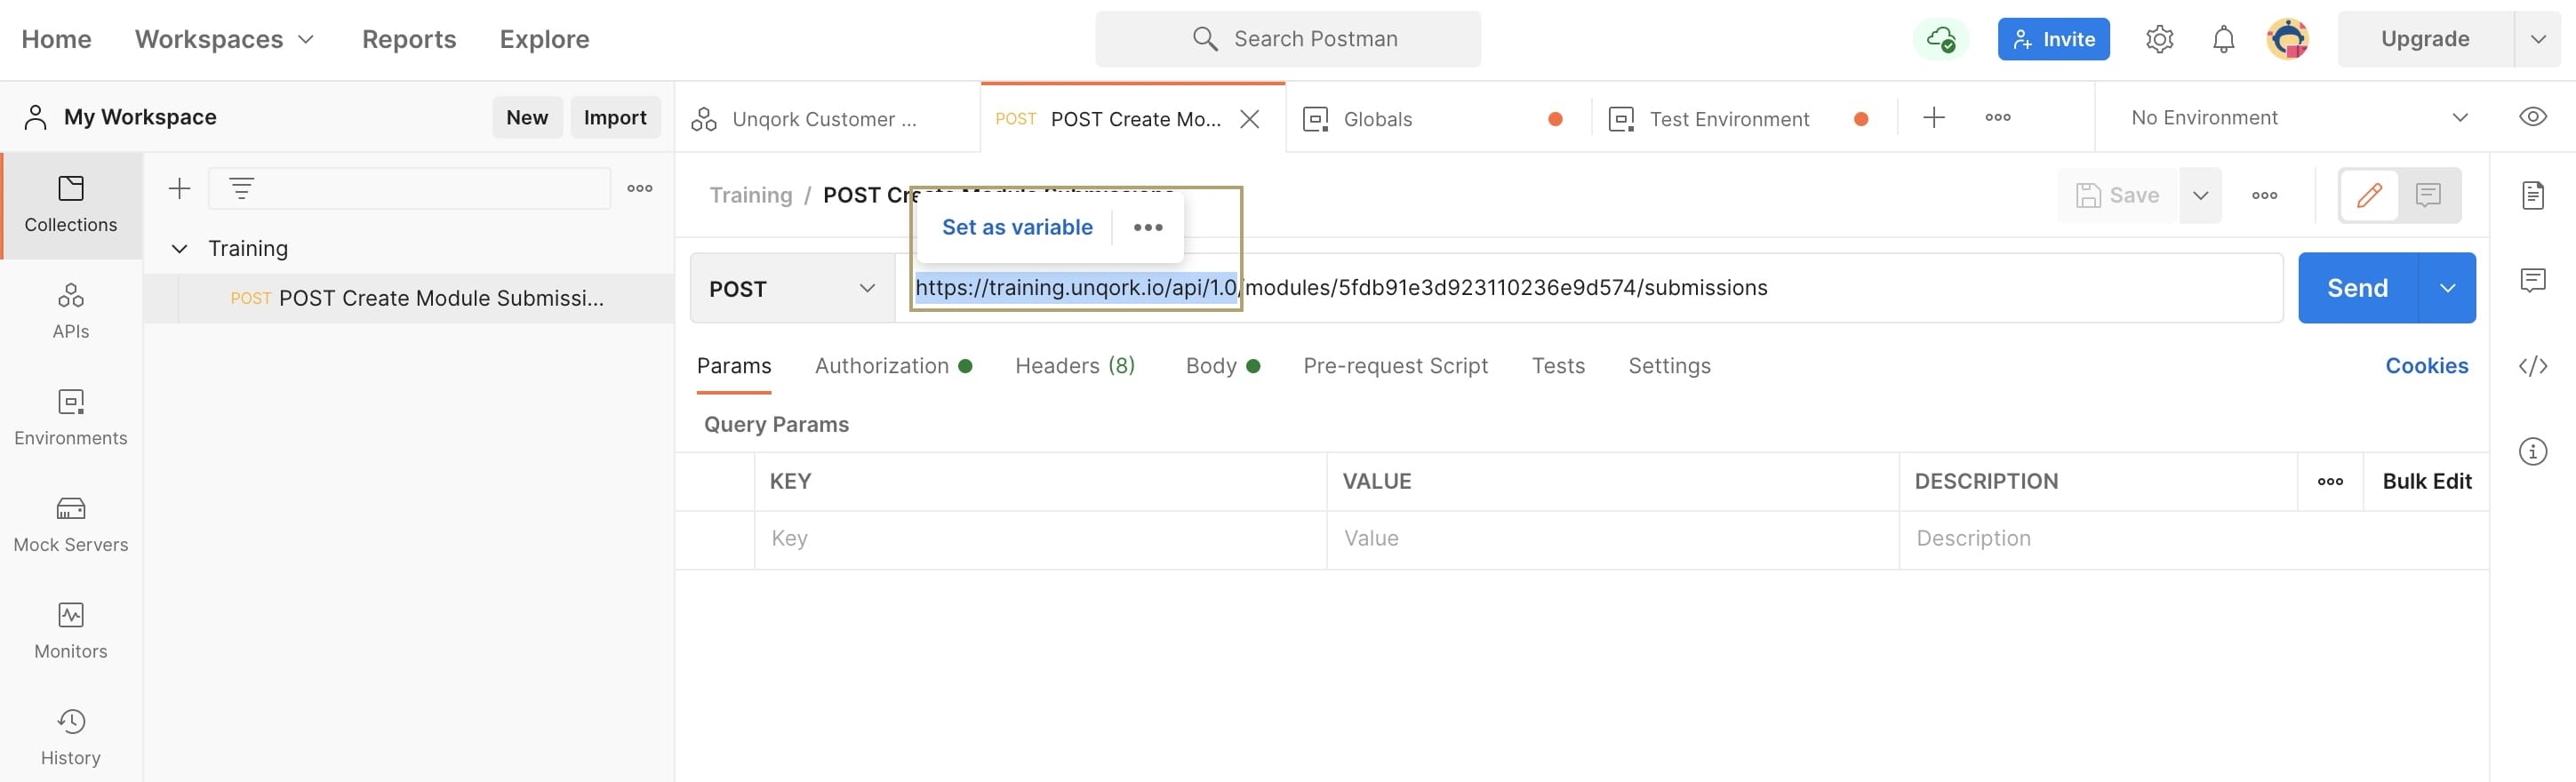Select the Pre-request Script tab
The width and height of the screenshot is (2576, 782).
coord(1396,366)
